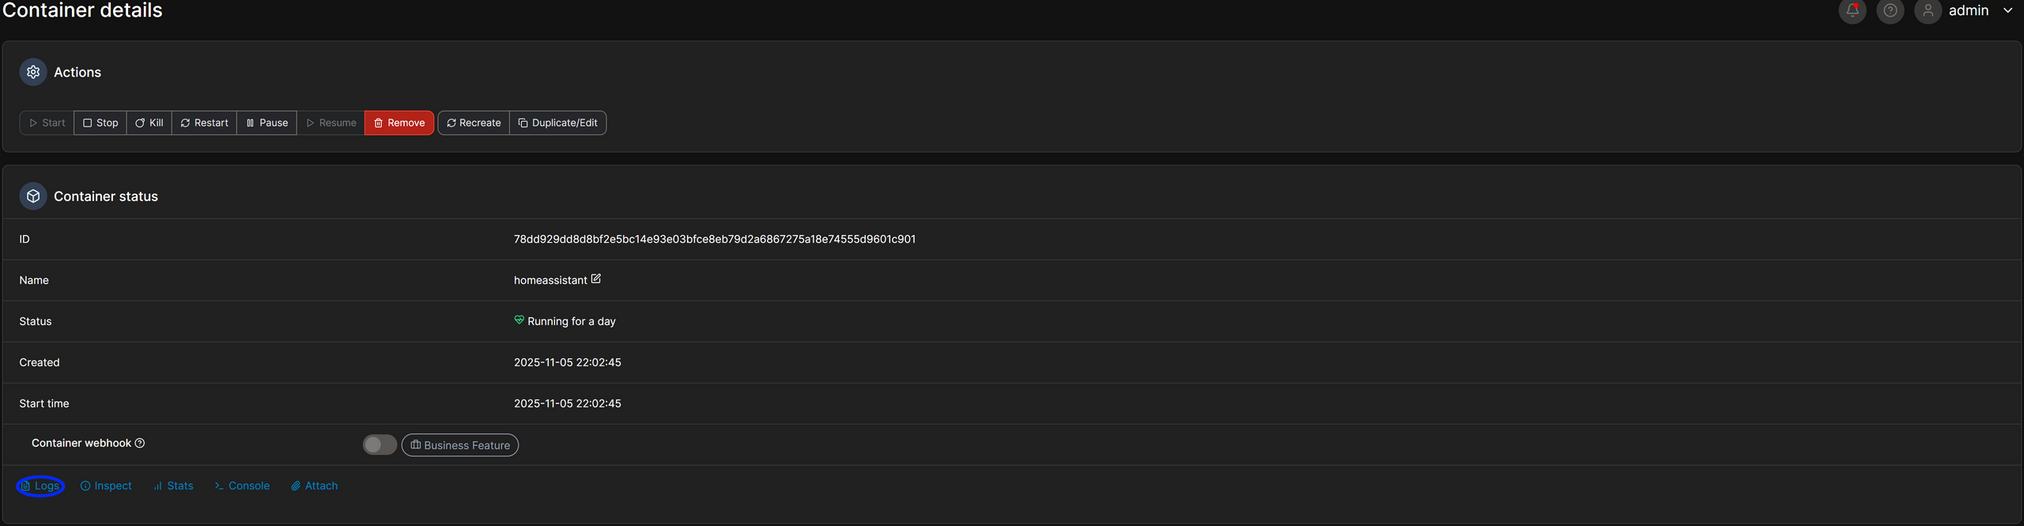Click the edit icon next to homeassistant name
Viewport: 2024px width, 526px height.
(596, 279)
